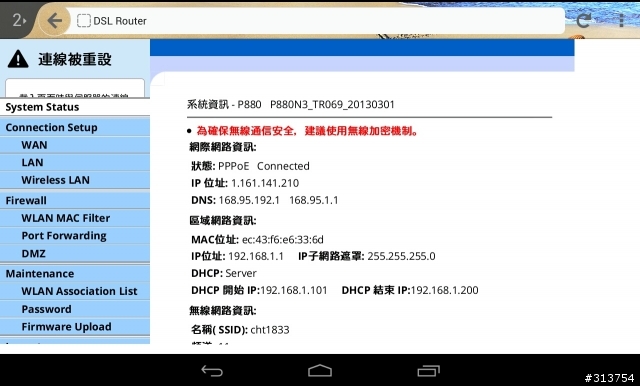Click subnet mask 255.255.255.0
The image size is (640, 386).
pyautogui.click(x=401, y=256)
